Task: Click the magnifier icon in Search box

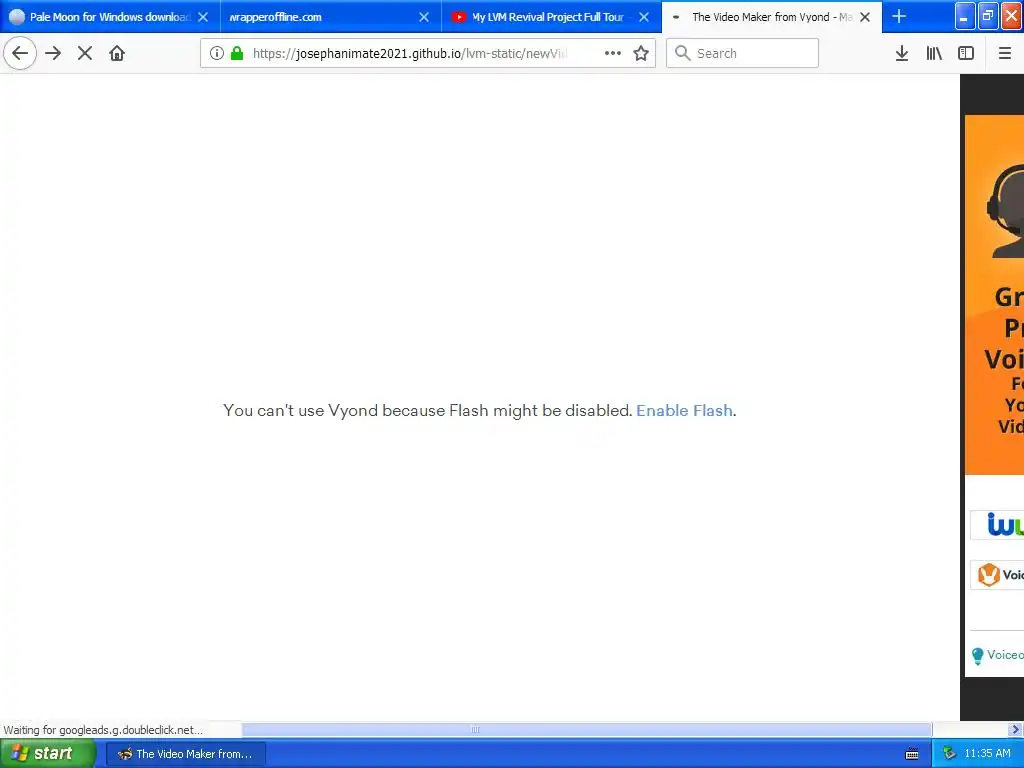Action: click(682, 53)
